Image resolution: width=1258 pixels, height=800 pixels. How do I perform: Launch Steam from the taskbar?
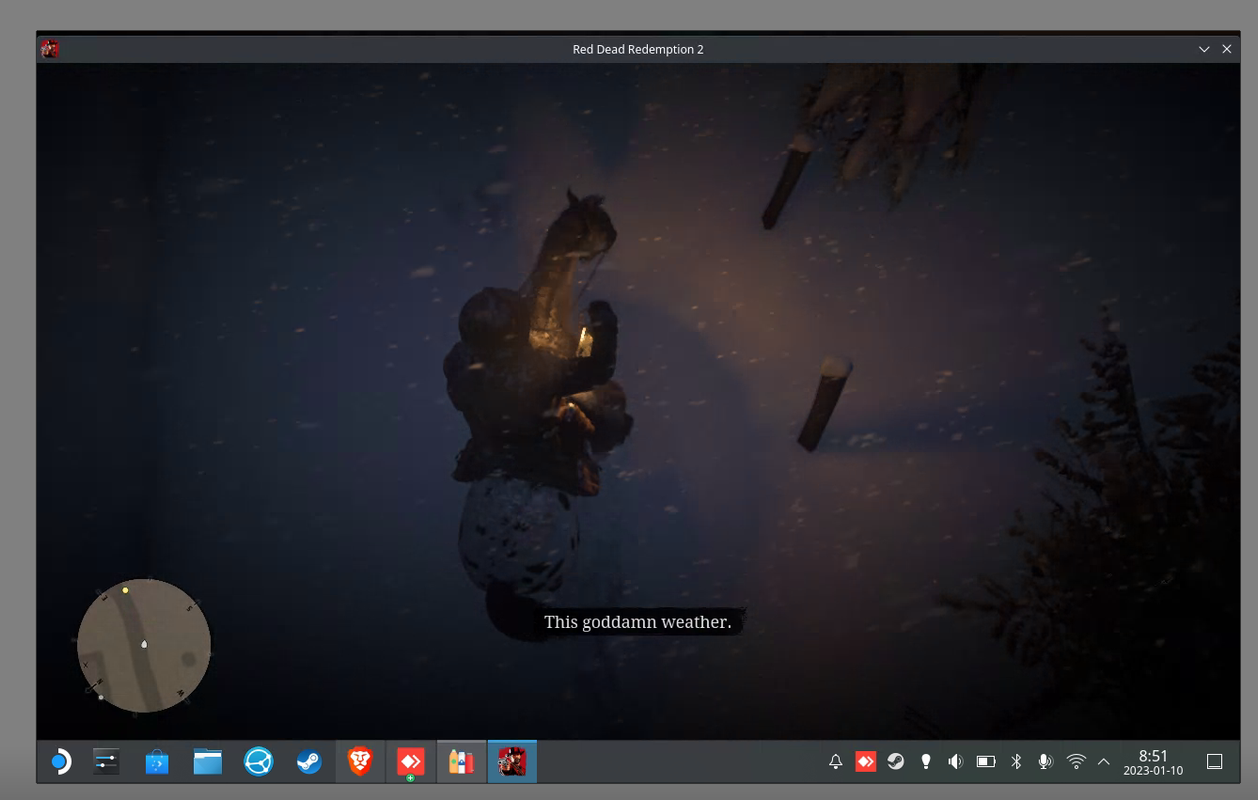point(309,762)
